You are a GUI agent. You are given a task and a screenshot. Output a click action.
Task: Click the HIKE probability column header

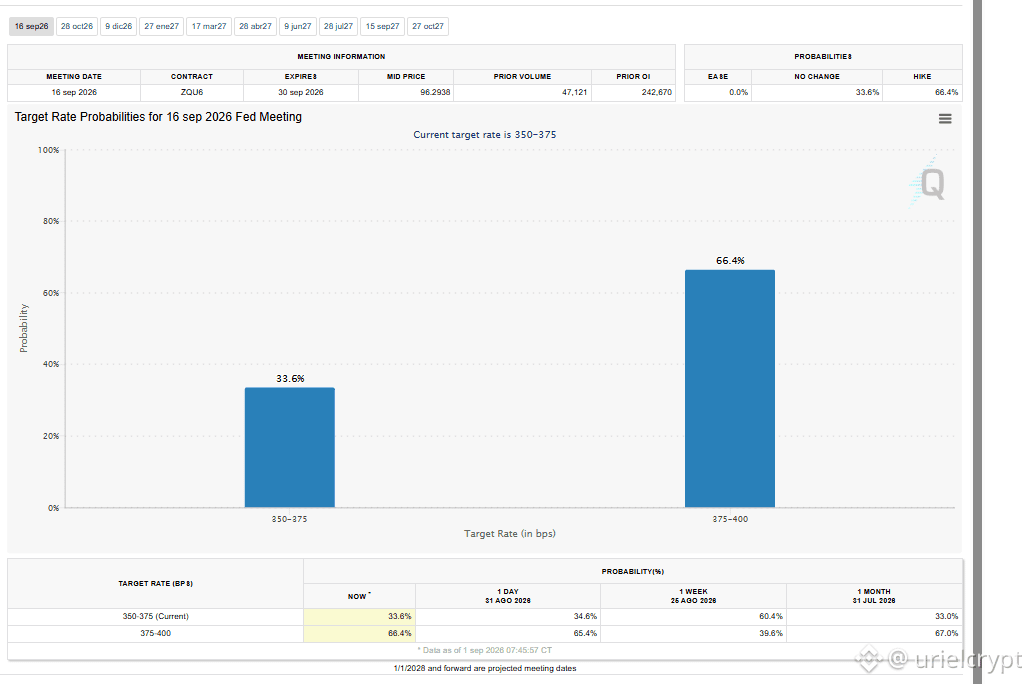(922, 76)
